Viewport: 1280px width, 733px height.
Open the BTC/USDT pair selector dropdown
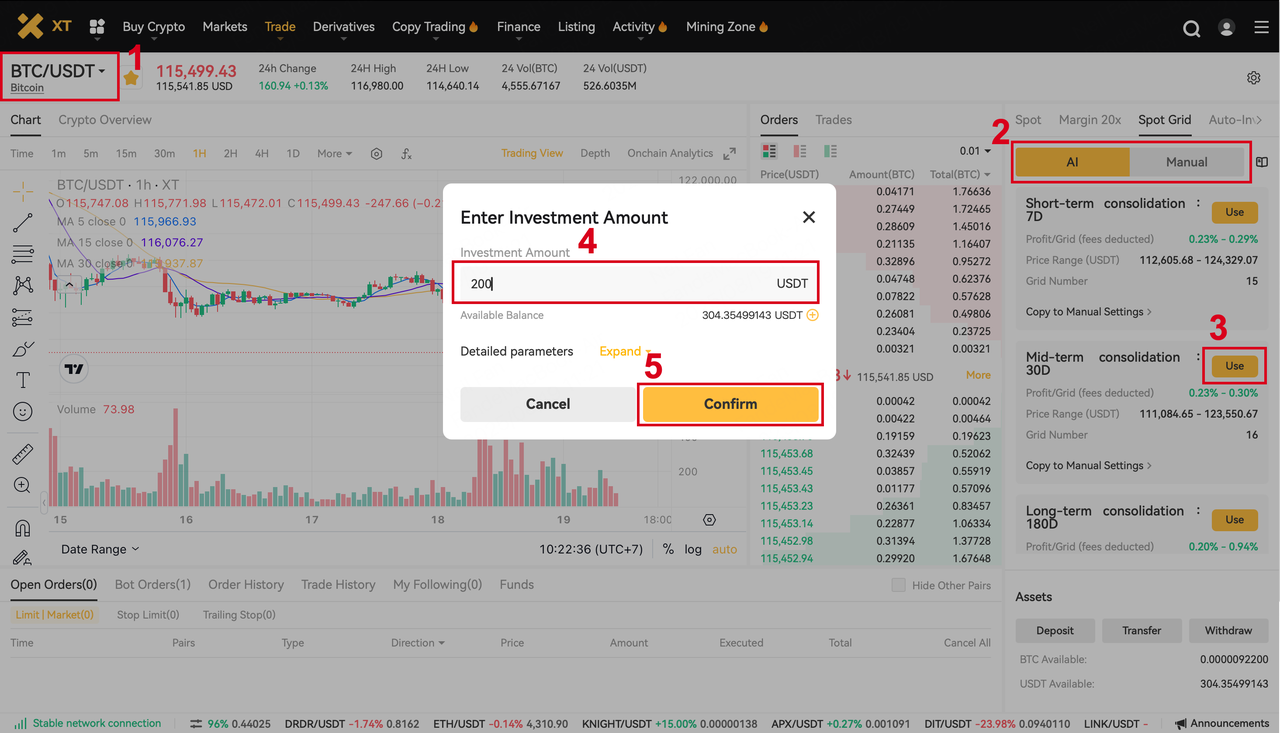point(58,71)
